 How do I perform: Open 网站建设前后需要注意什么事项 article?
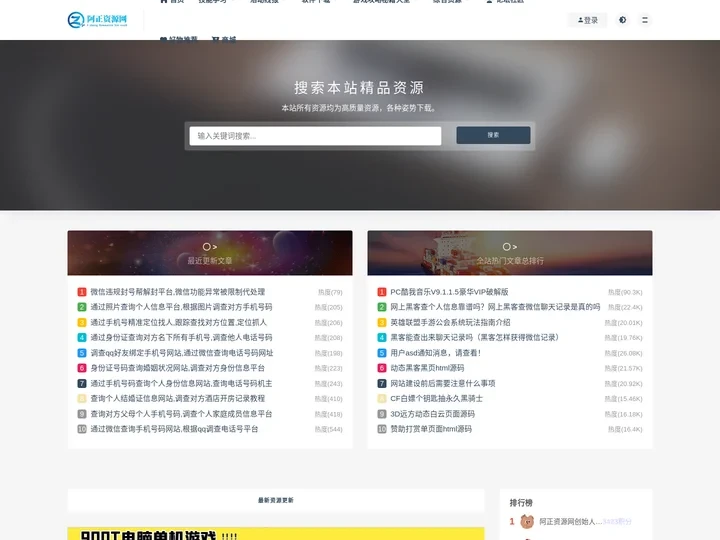coord(443,383)
